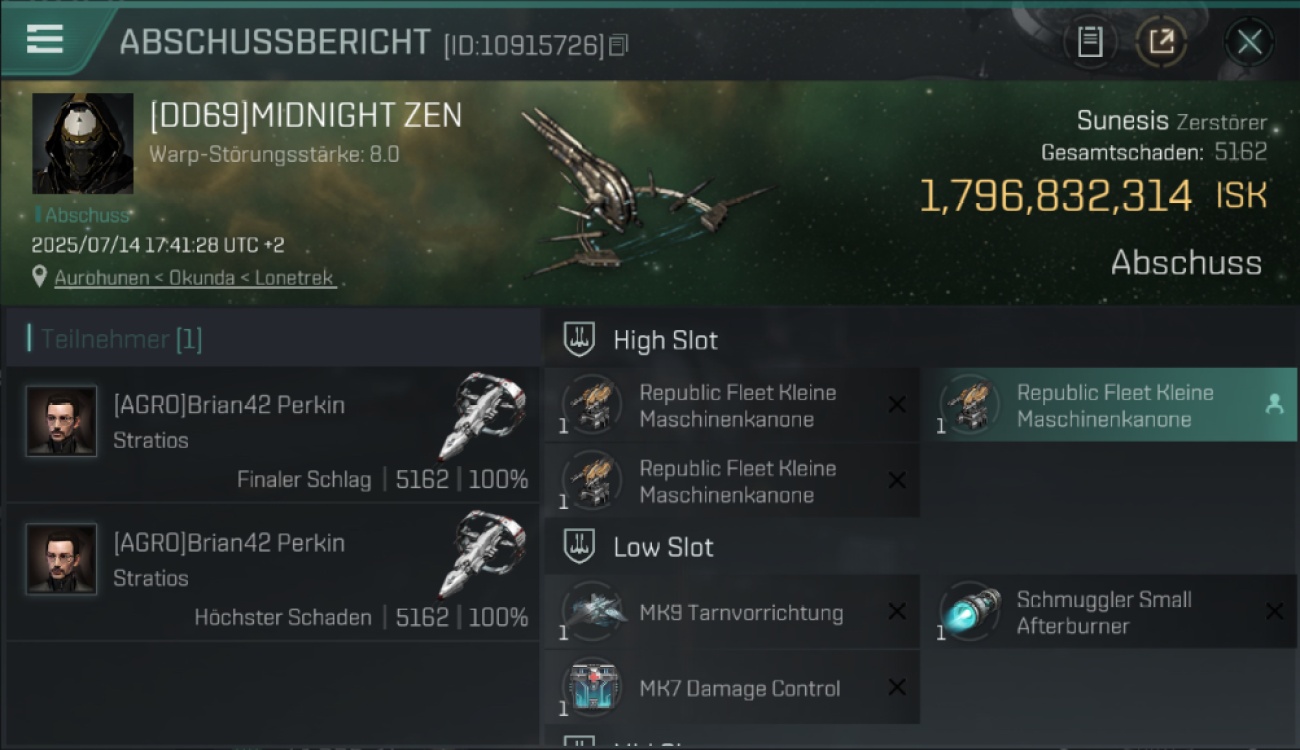Click the X next to Schmuggler Small Afterburner

1274,611
